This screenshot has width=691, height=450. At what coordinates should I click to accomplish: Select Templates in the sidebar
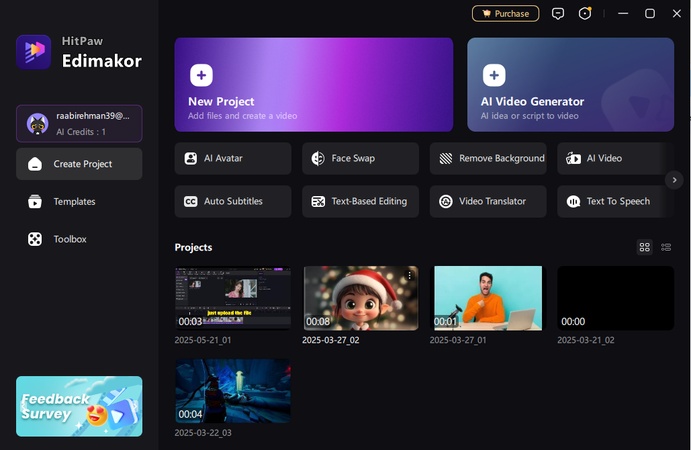pos(75,202)
